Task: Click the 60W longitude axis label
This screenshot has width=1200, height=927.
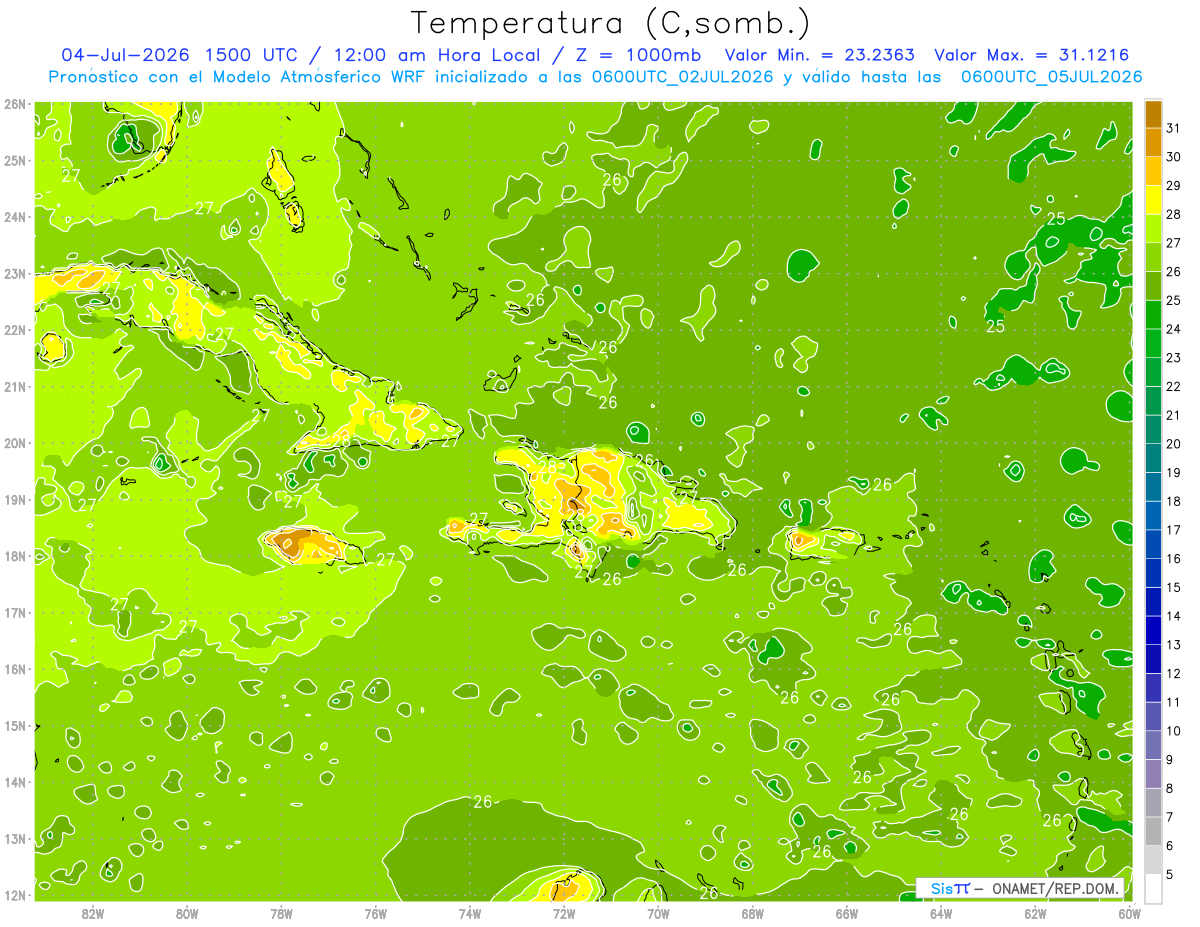Action: 1130,914
